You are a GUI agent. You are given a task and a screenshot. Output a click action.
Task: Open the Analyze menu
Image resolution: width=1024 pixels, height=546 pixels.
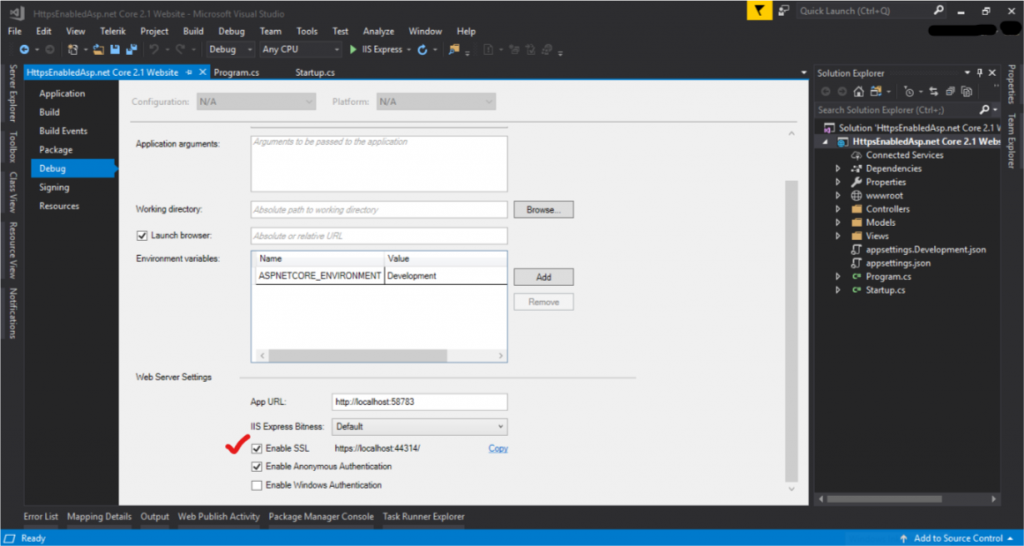pyautogui.click(x=378, y=31)
